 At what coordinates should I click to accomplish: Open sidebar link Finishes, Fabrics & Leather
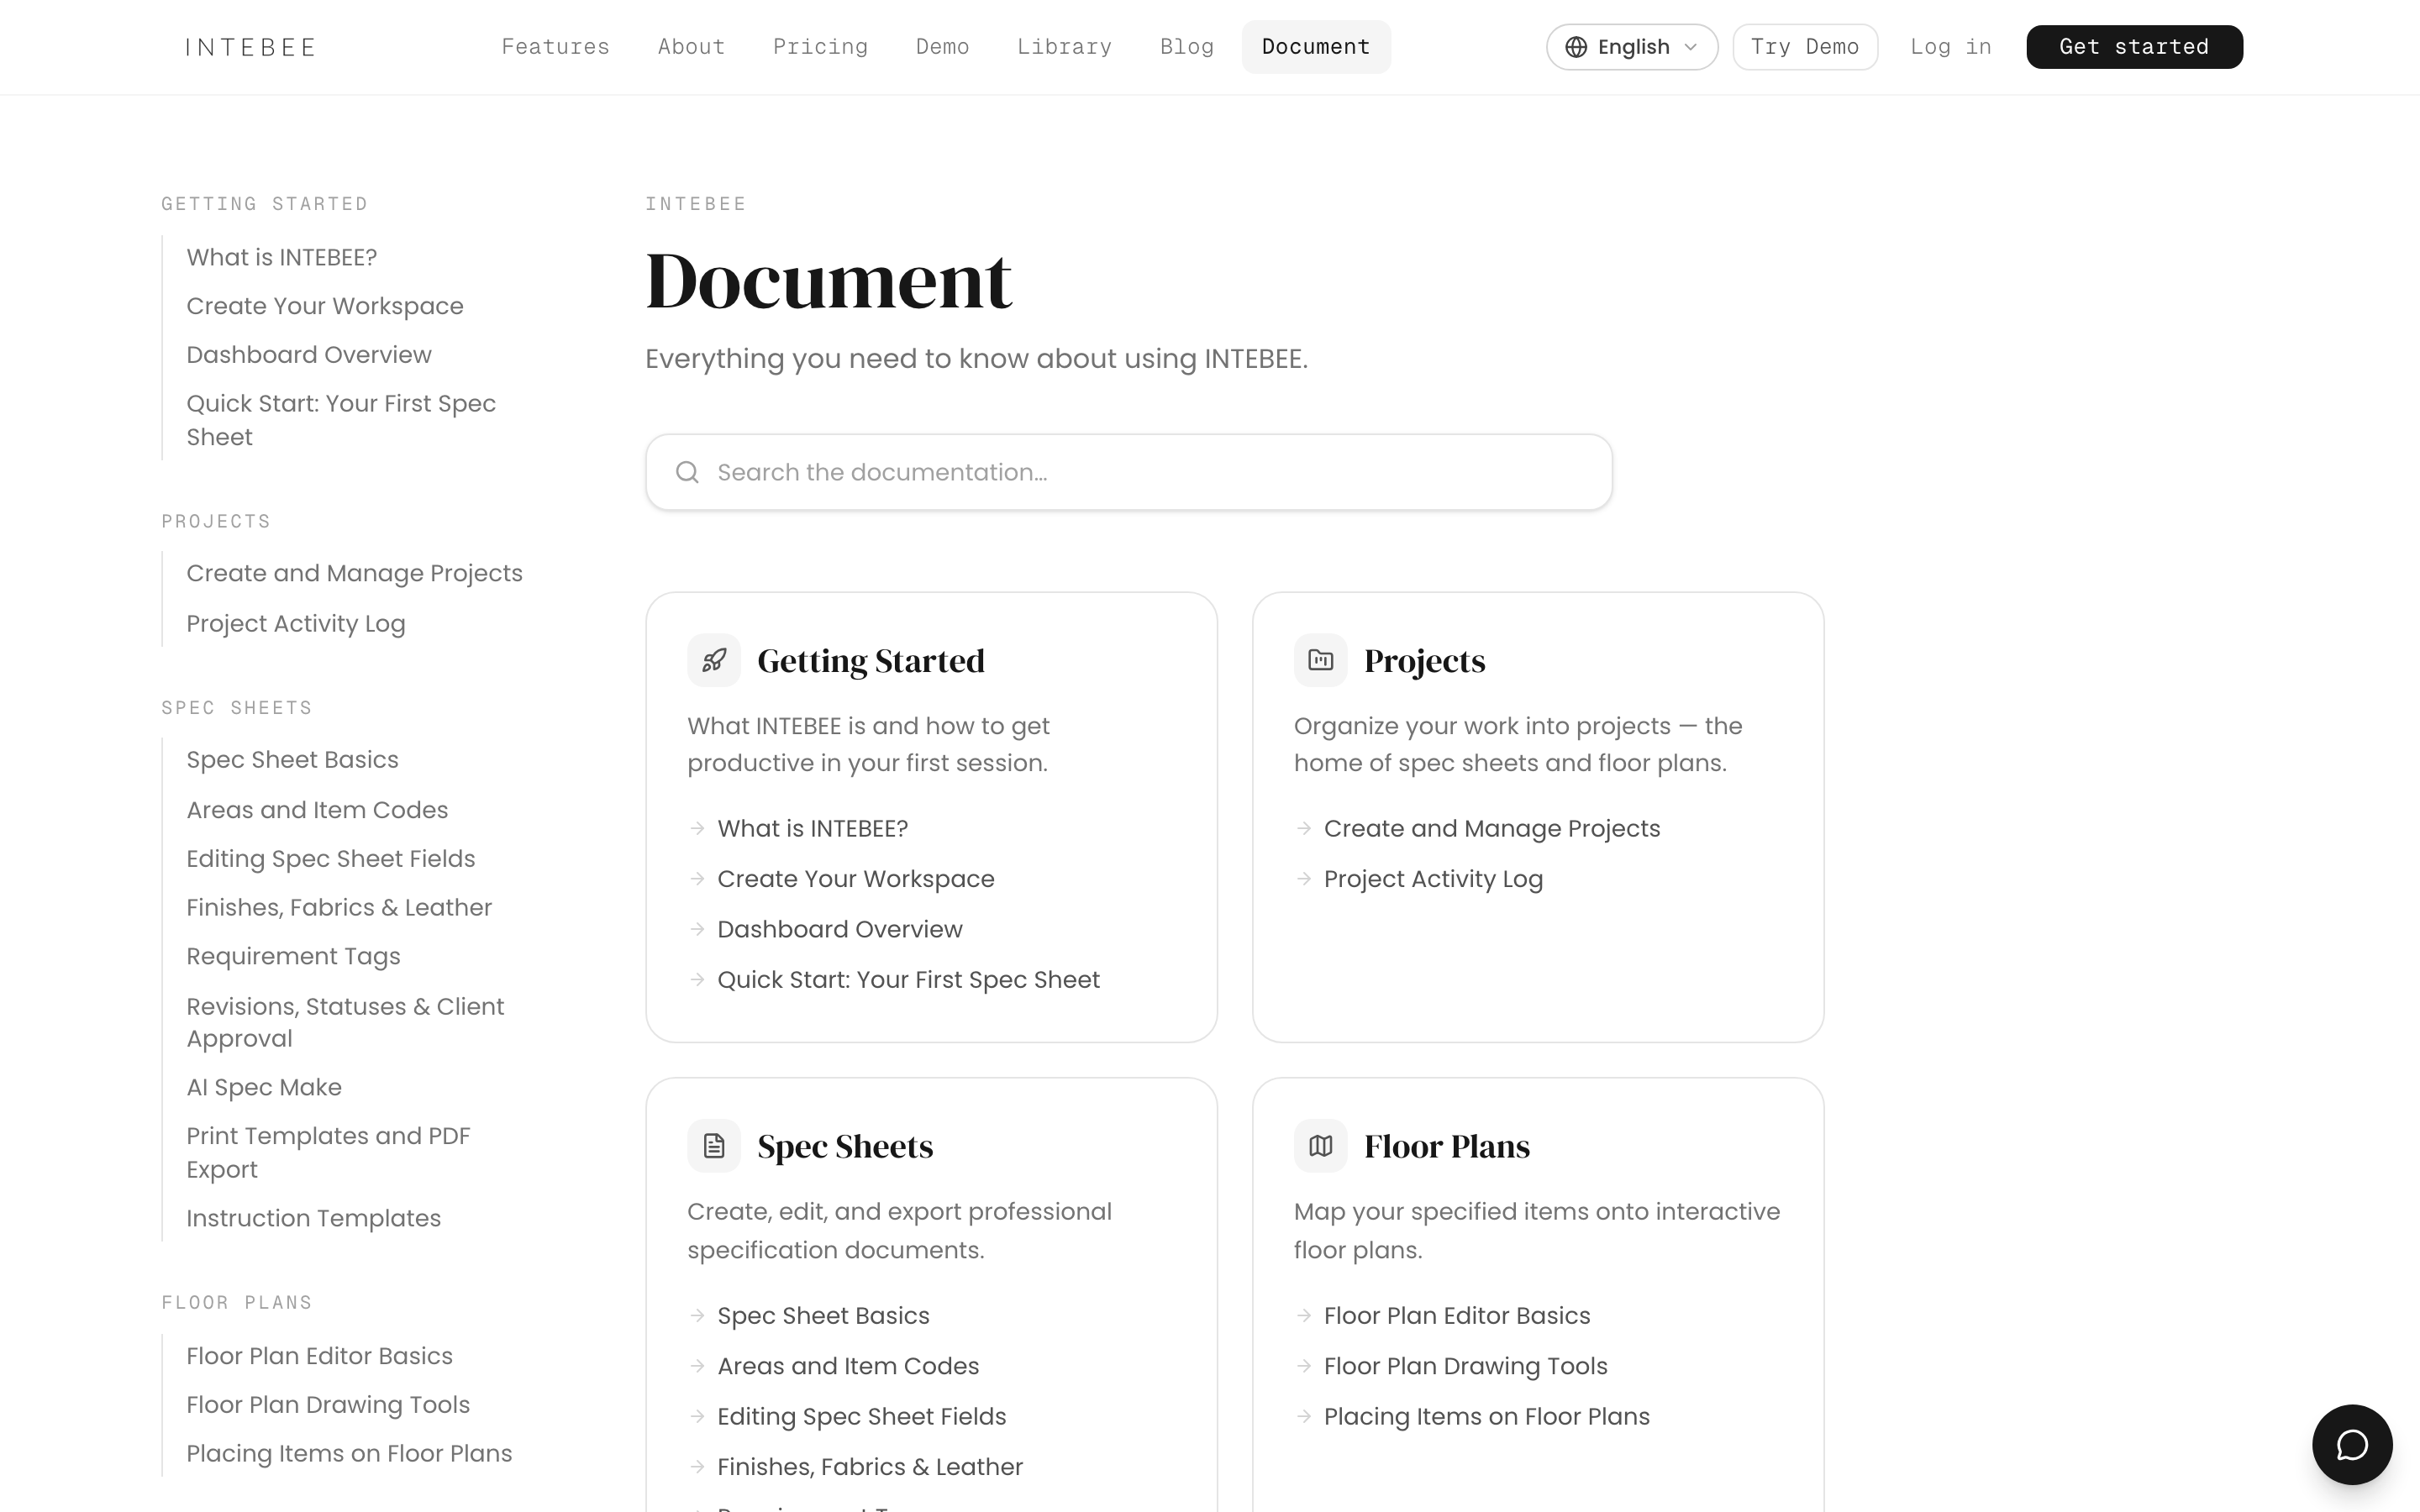(338, 907)
